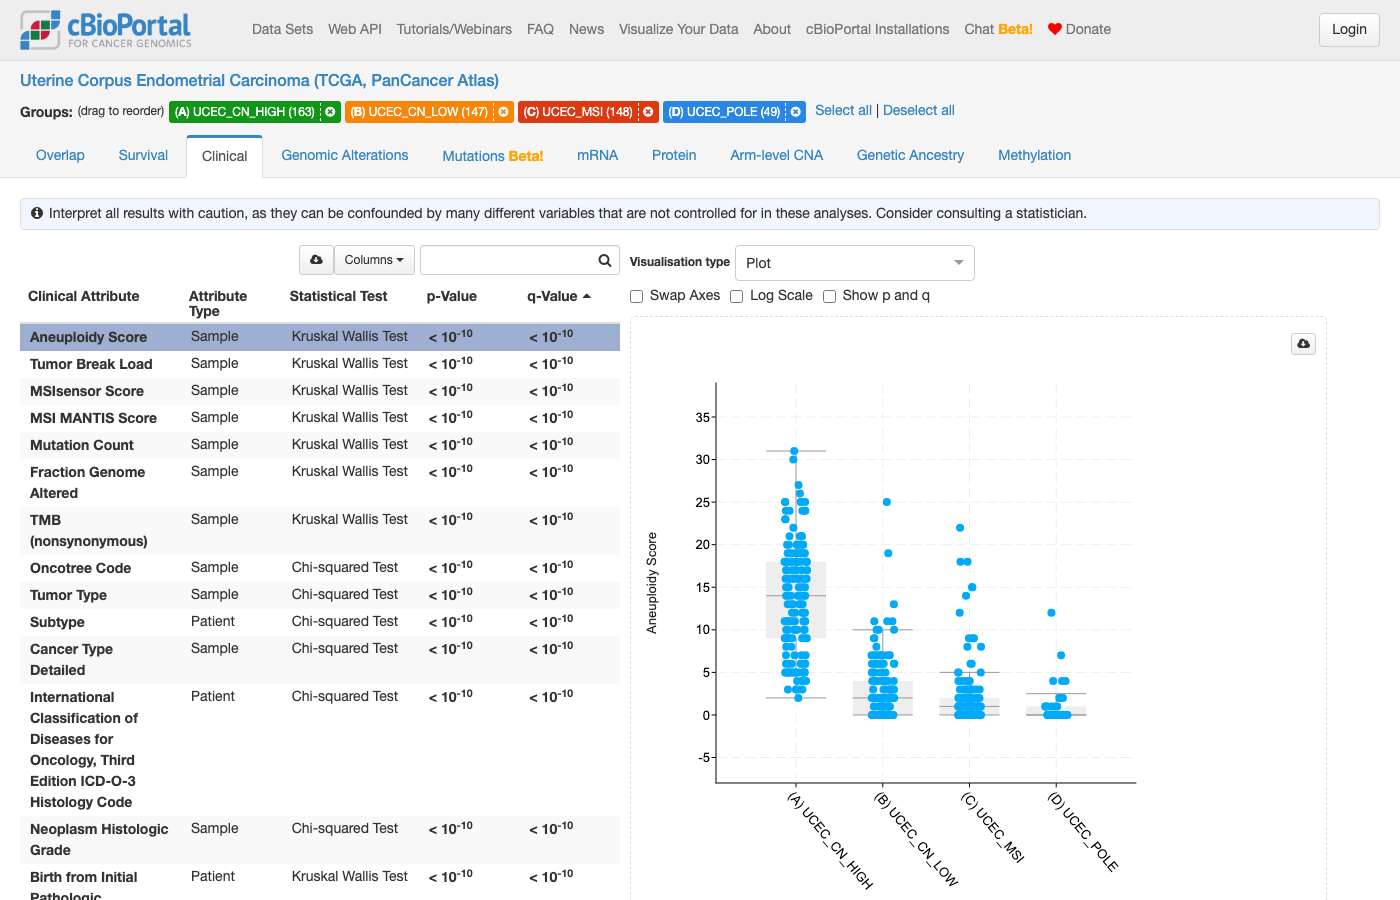Screen dimensions: 1400x900
Task: Switch to the Overlap tab
Action: 60,155
